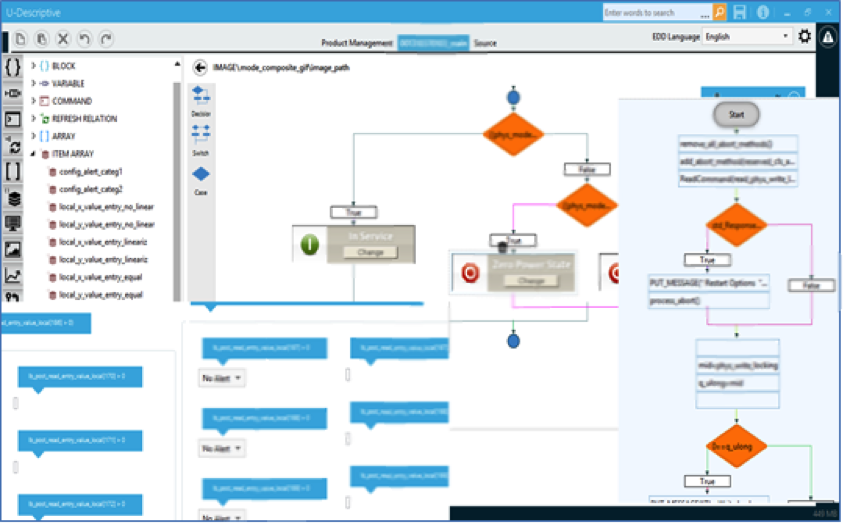Select config_alert_categ1 in the tree

[x=90, y=172]
